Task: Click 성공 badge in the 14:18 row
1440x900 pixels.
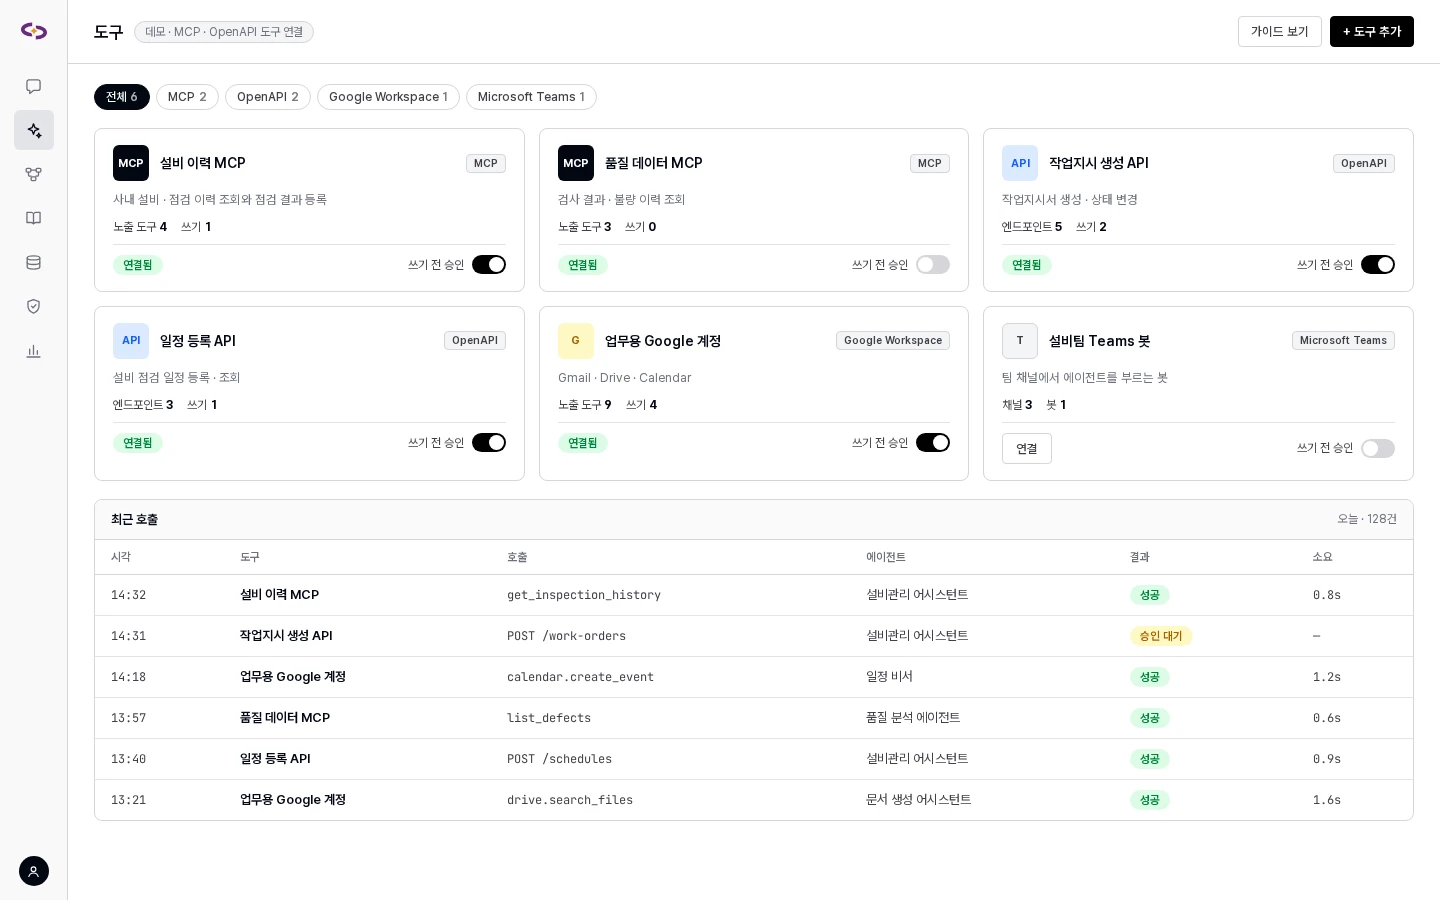Action: (1150, 677)
